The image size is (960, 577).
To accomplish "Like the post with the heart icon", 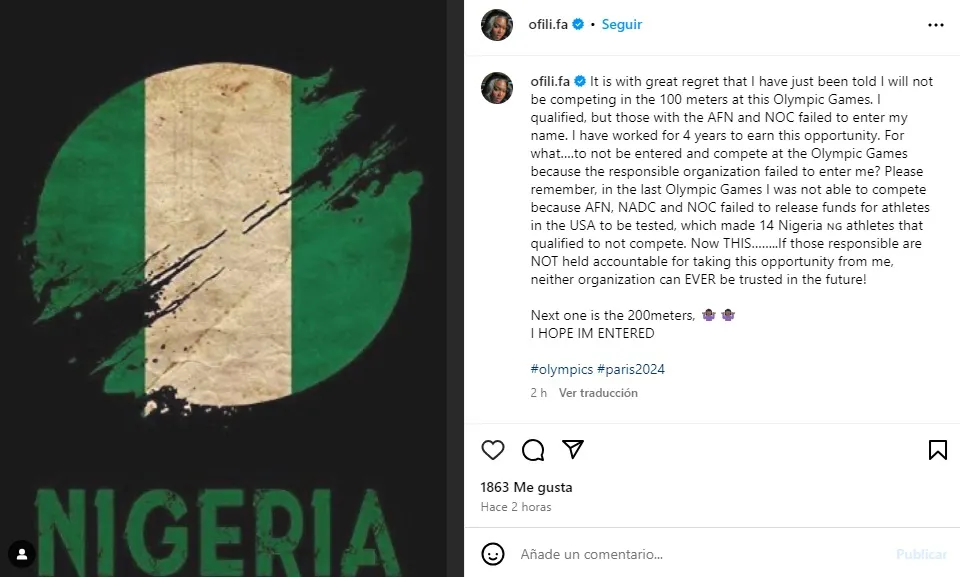I will pos(493,450).
